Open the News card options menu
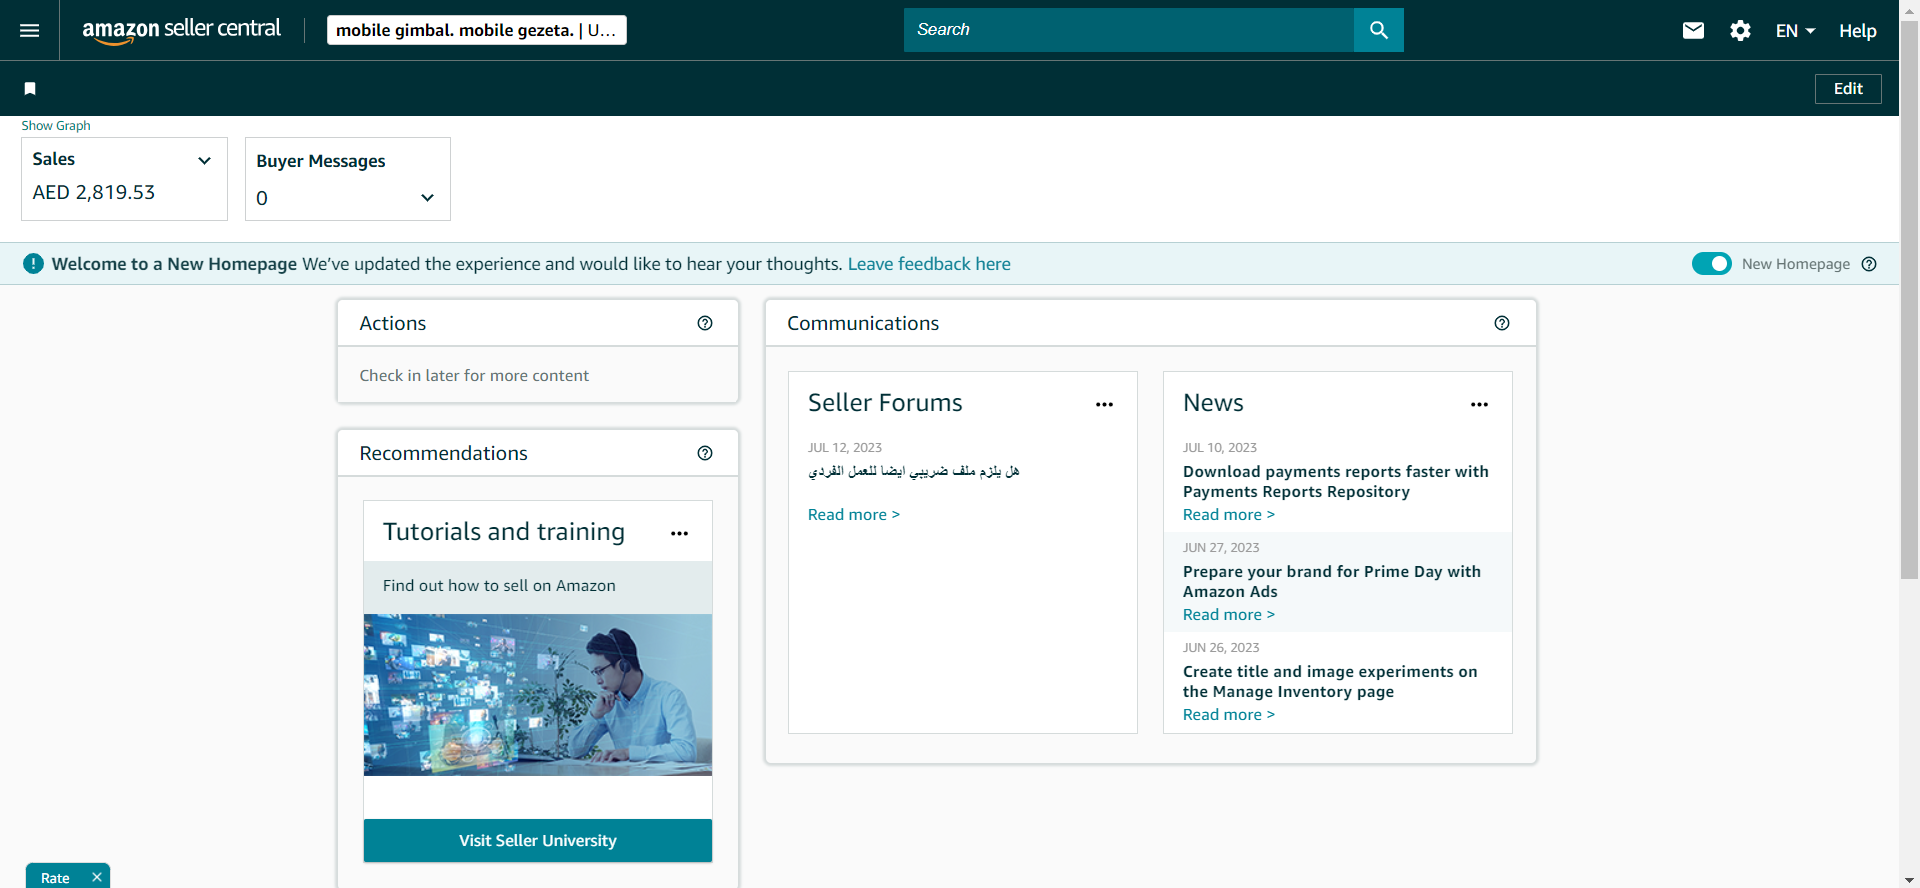The image size is (1920, 888). click(x=1479, y=405)
